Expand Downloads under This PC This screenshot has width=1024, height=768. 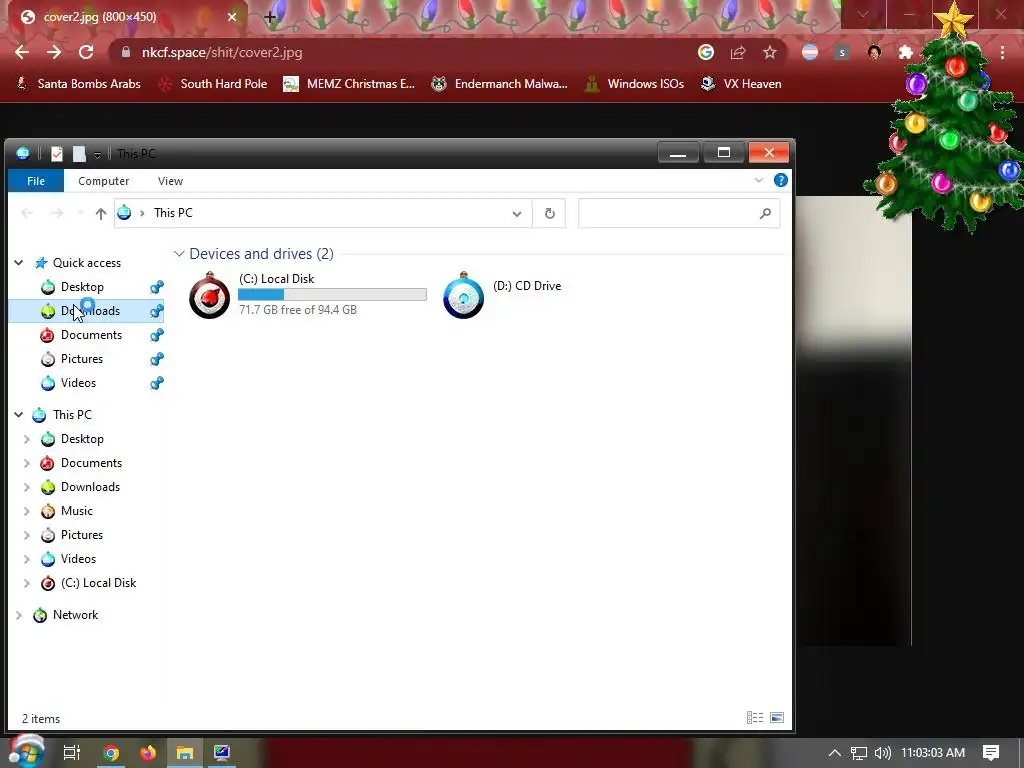27,487
